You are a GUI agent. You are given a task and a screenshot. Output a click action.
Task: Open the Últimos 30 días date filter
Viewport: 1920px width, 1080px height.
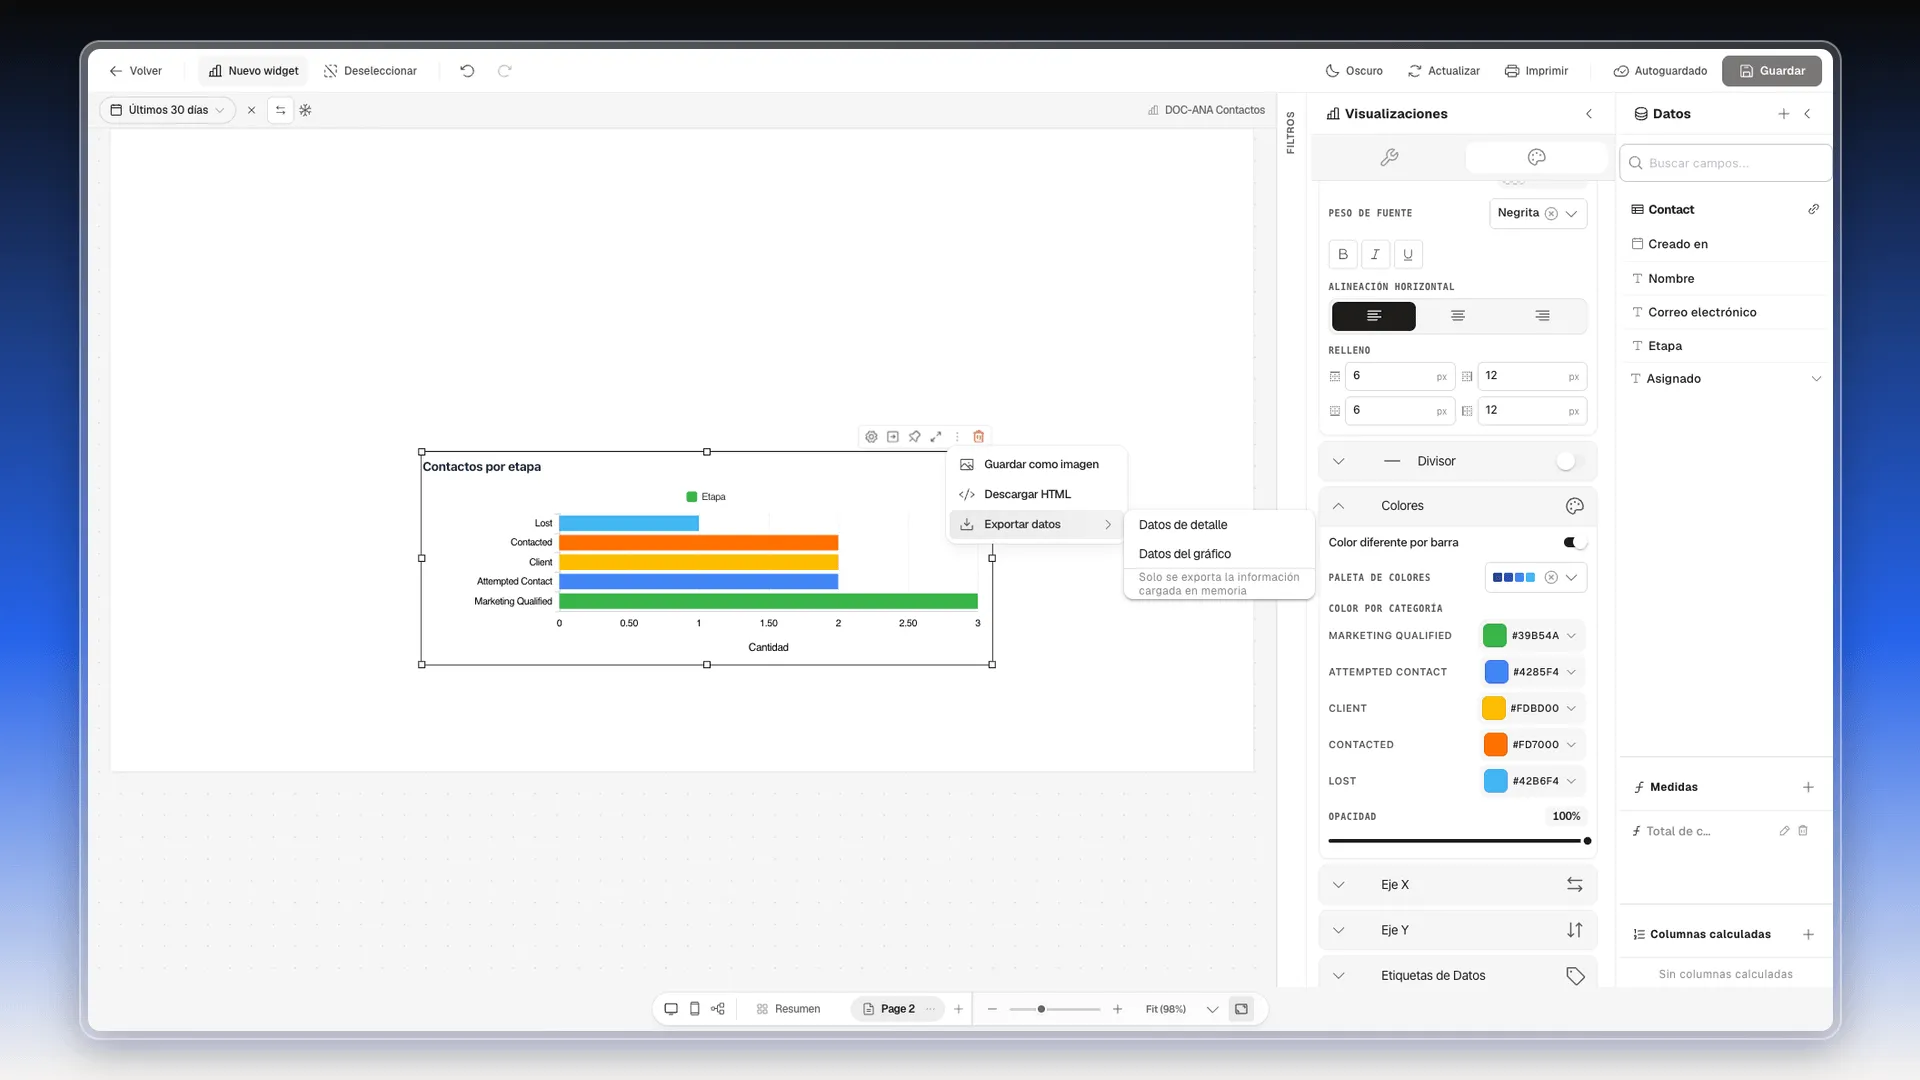tap(168, 110)
